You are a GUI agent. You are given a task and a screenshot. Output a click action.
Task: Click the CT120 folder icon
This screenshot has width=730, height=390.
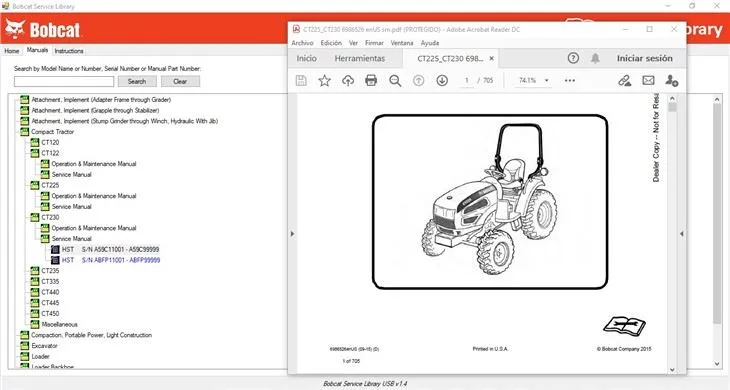34,142
